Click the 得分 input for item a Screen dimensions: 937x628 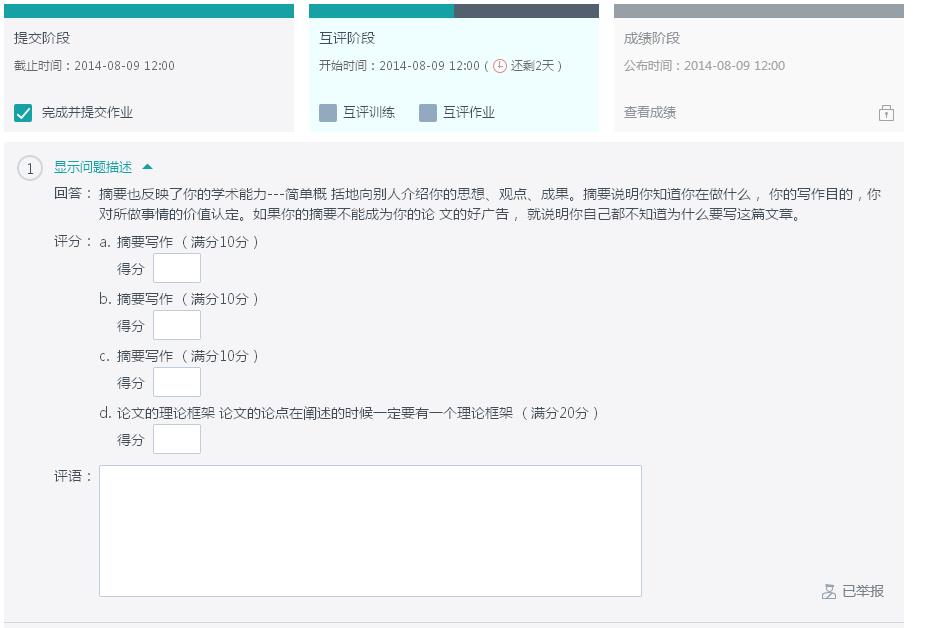tap(177, 268)
